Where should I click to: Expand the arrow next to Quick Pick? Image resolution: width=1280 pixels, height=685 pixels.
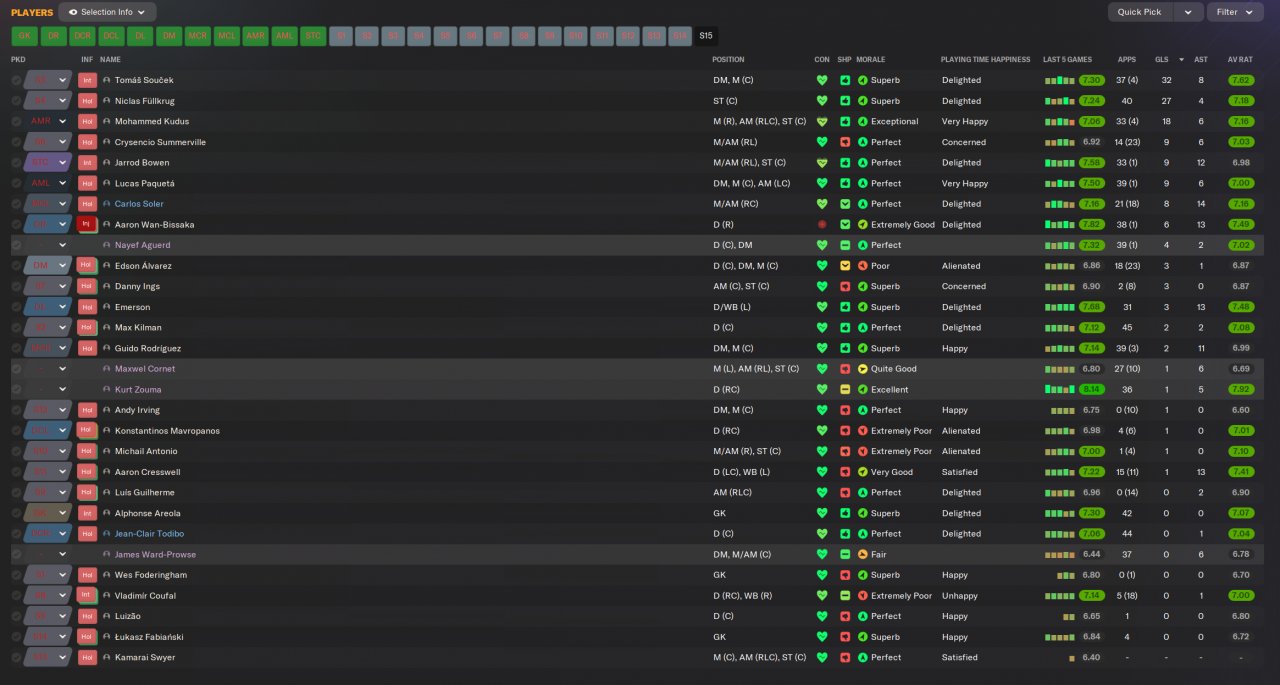[1188, 12]
